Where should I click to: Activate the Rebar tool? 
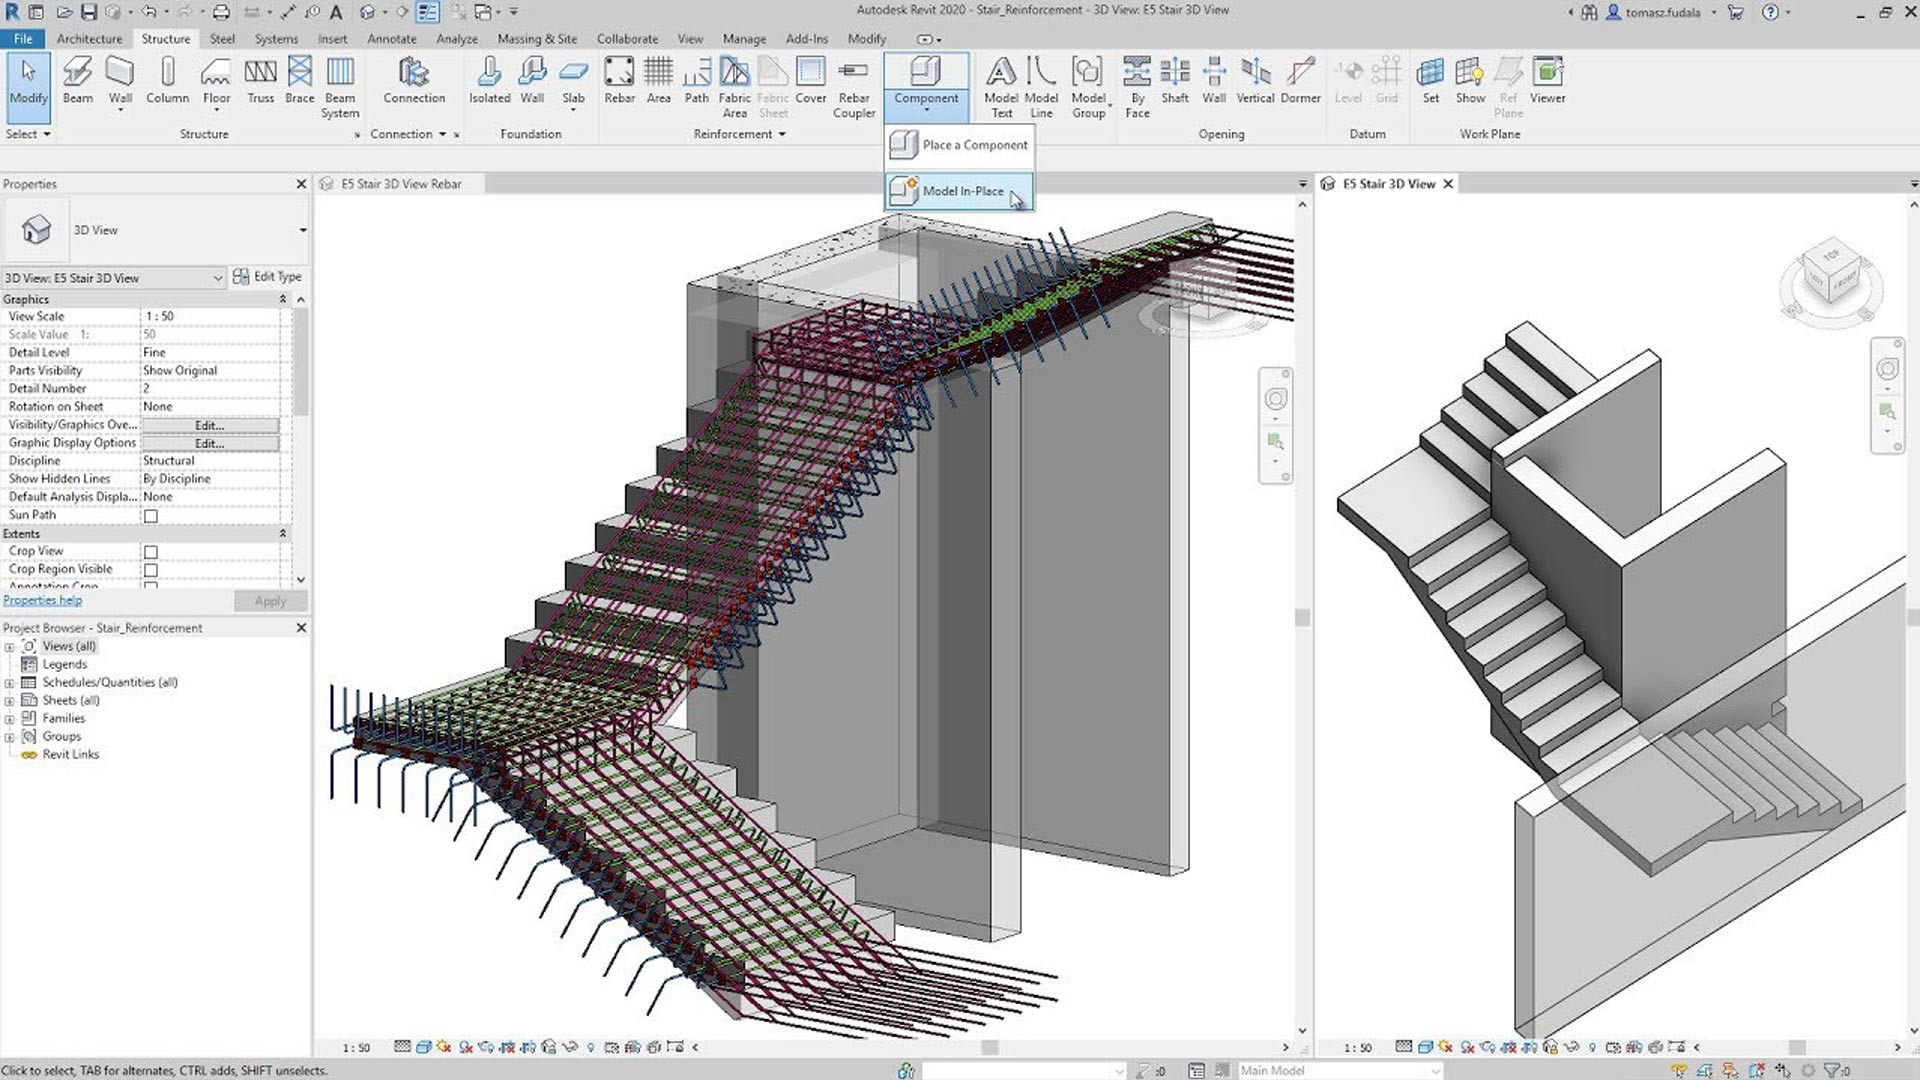click(619, 80)
